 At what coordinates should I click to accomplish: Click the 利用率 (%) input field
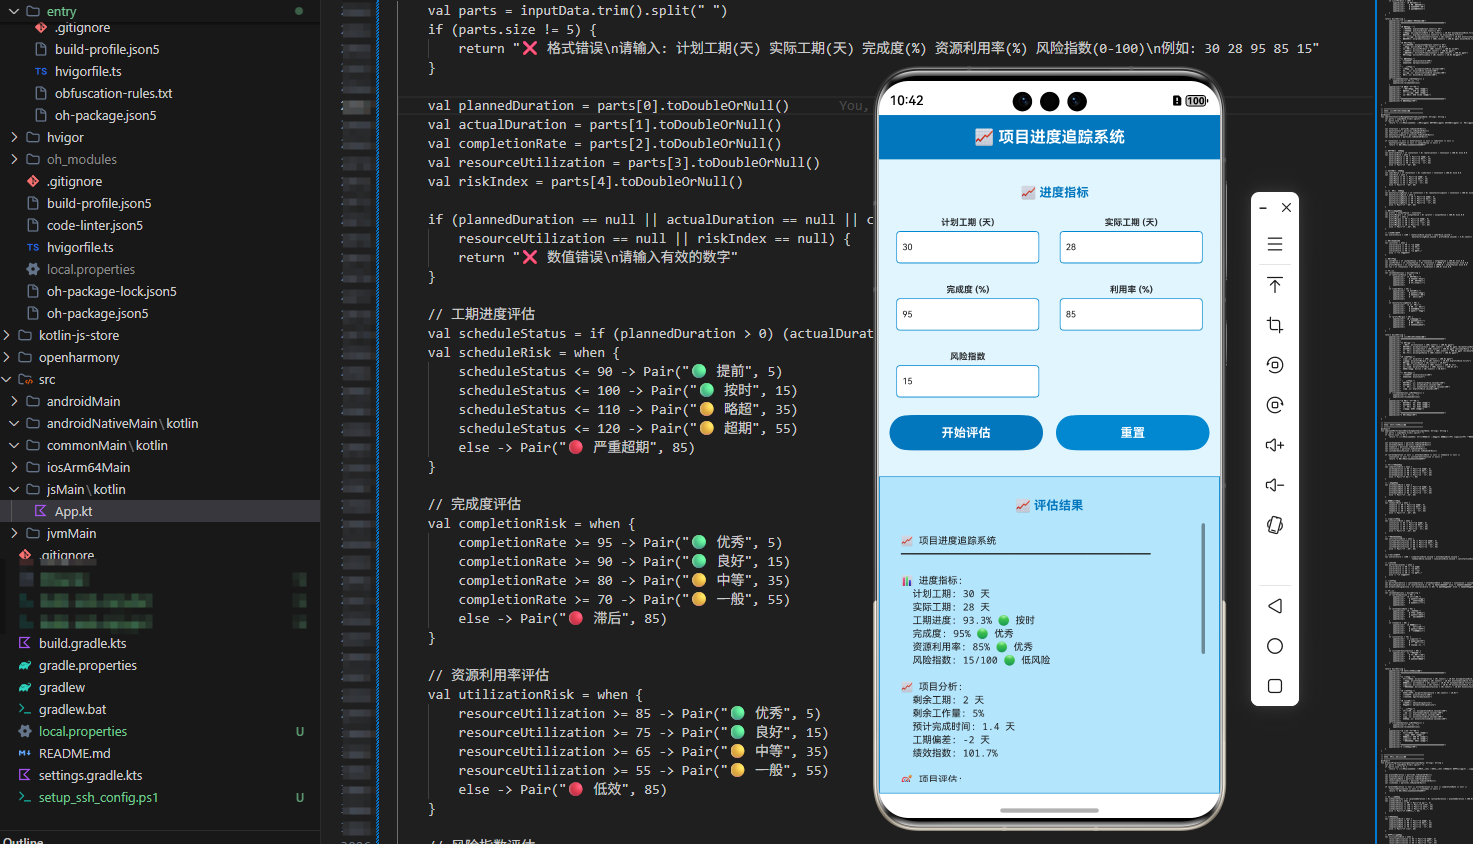1131,314
